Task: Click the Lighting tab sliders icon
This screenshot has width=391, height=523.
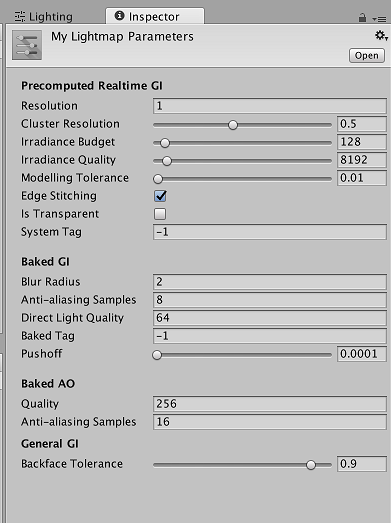Action: (20, 16)
